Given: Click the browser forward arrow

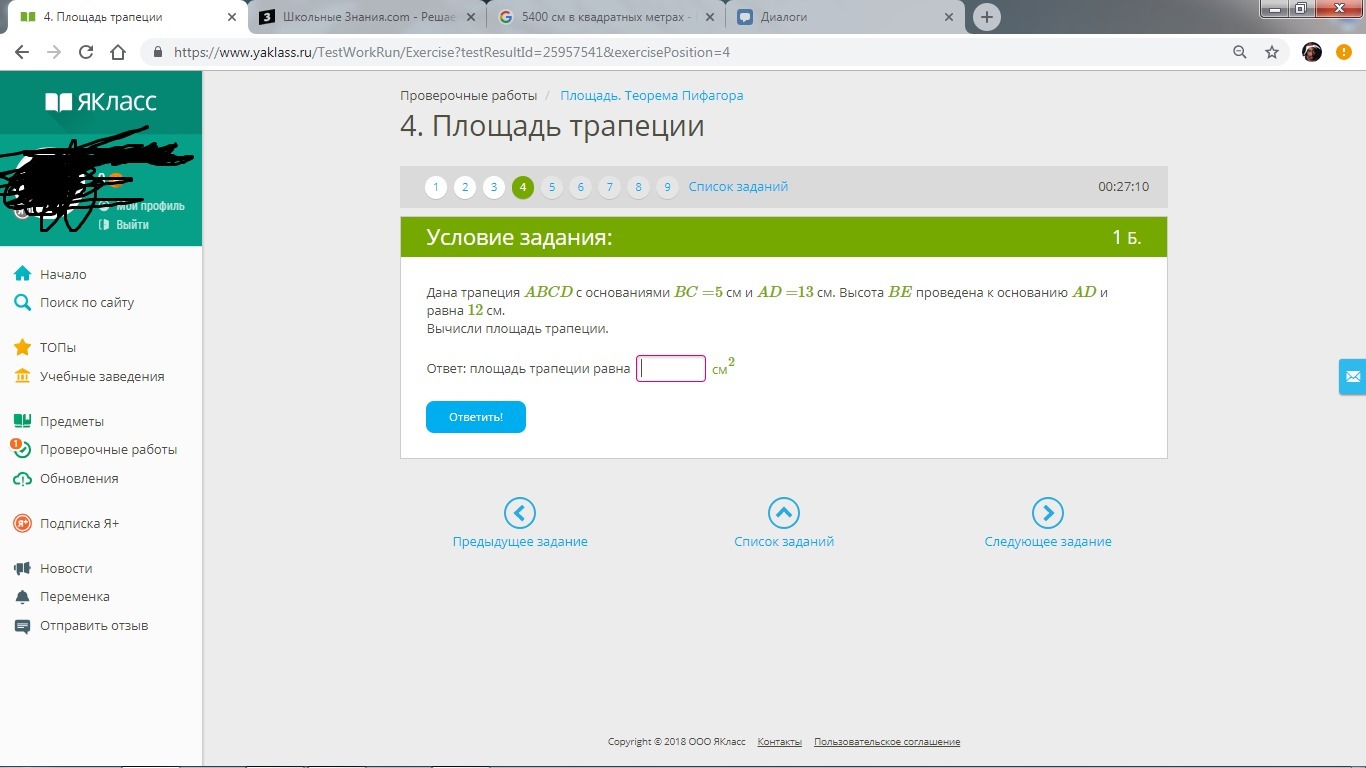Looking at the screenshot, I should tap(54, 52).
